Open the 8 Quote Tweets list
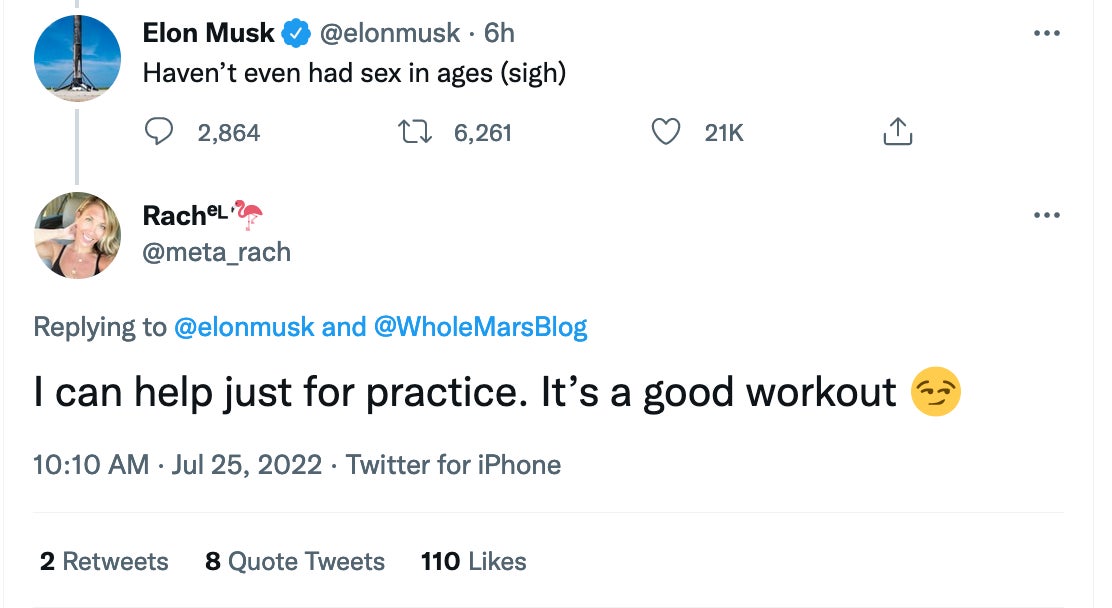 pos(294,561)
